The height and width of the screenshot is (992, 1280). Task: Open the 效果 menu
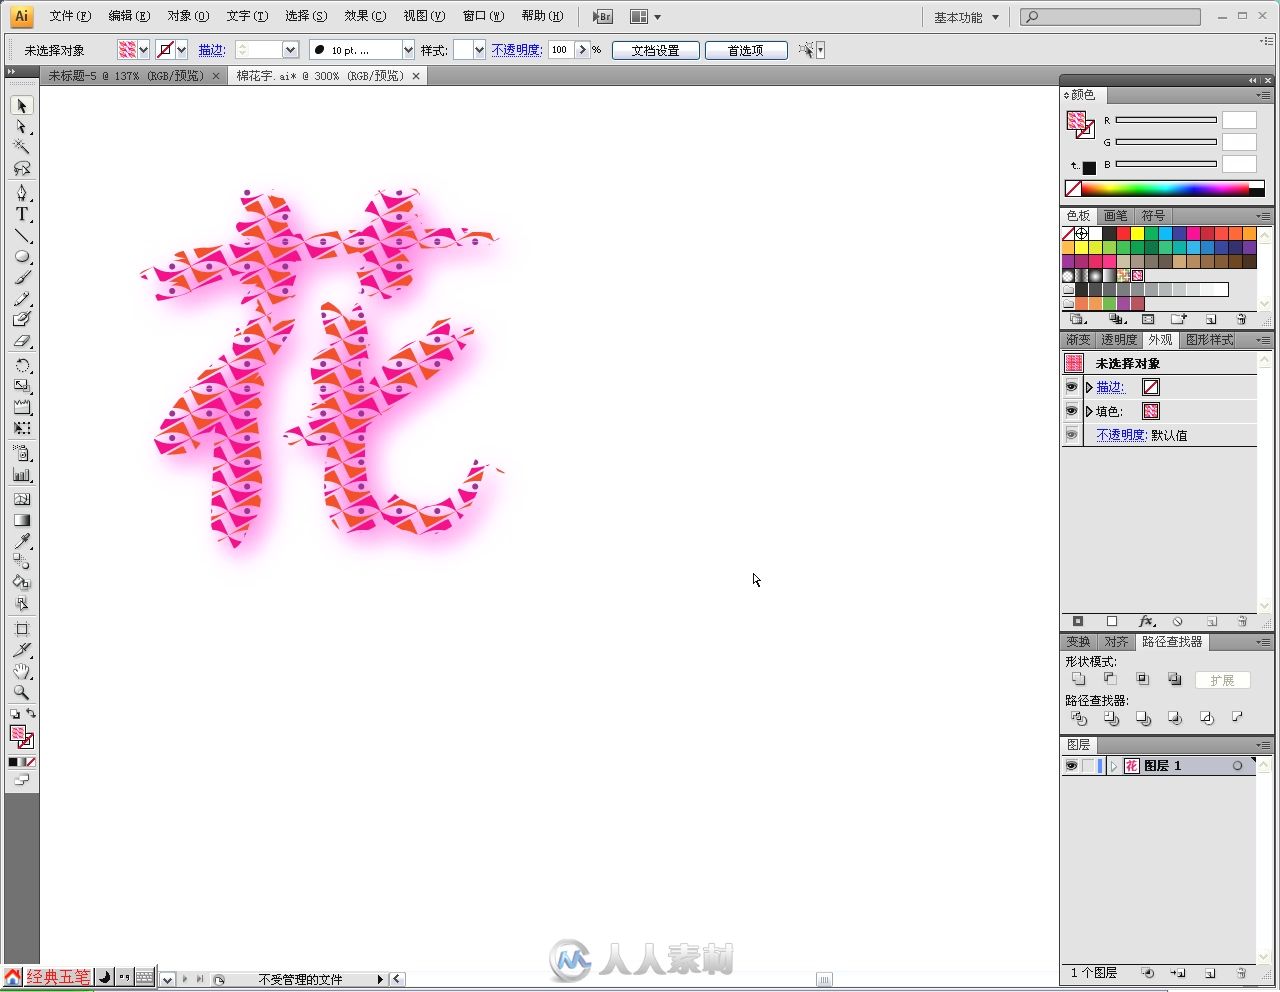[365, 16]
